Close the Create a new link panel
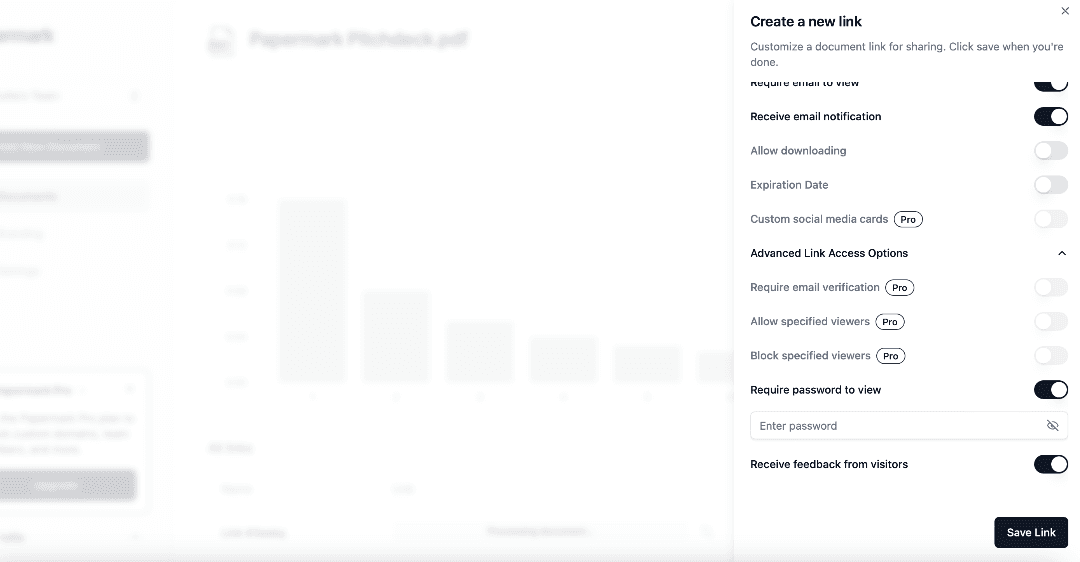Screen dimensions: 1080x562 [1064, 11]
